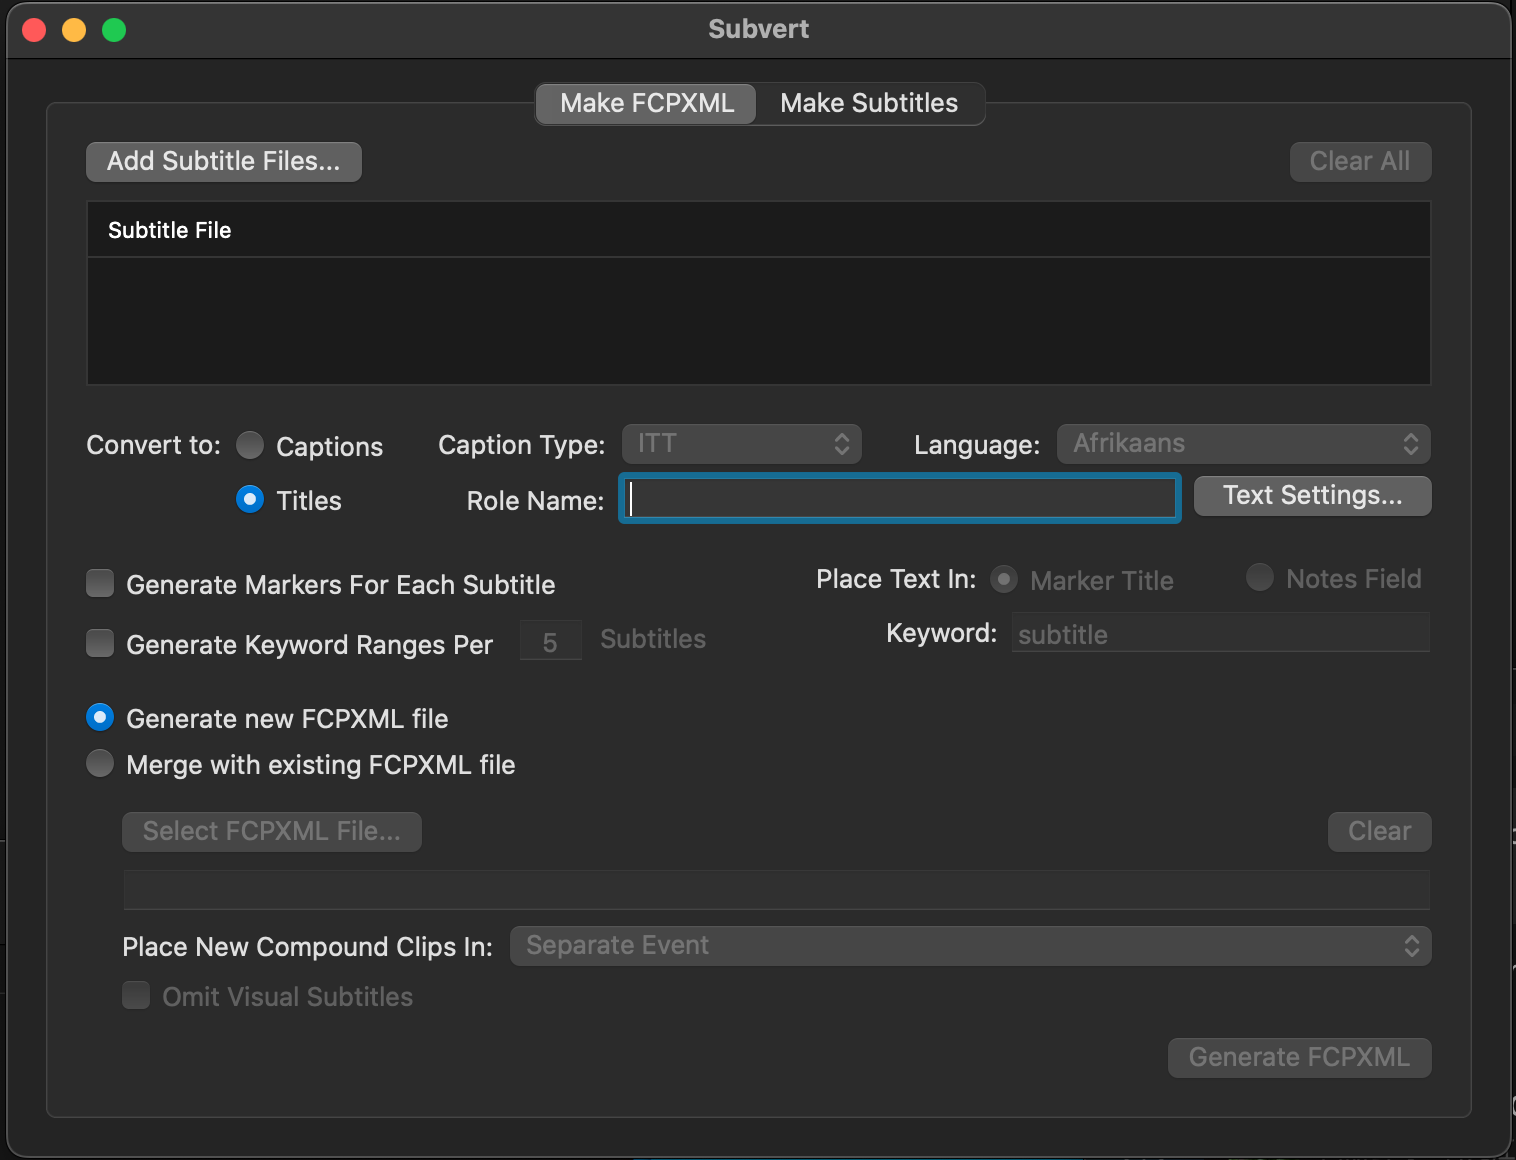Image resolution: width=1516 pixels, height=1160 pixels.
Task: Click the Keyword field containing subtitle
Action: tap(1220, 635)
